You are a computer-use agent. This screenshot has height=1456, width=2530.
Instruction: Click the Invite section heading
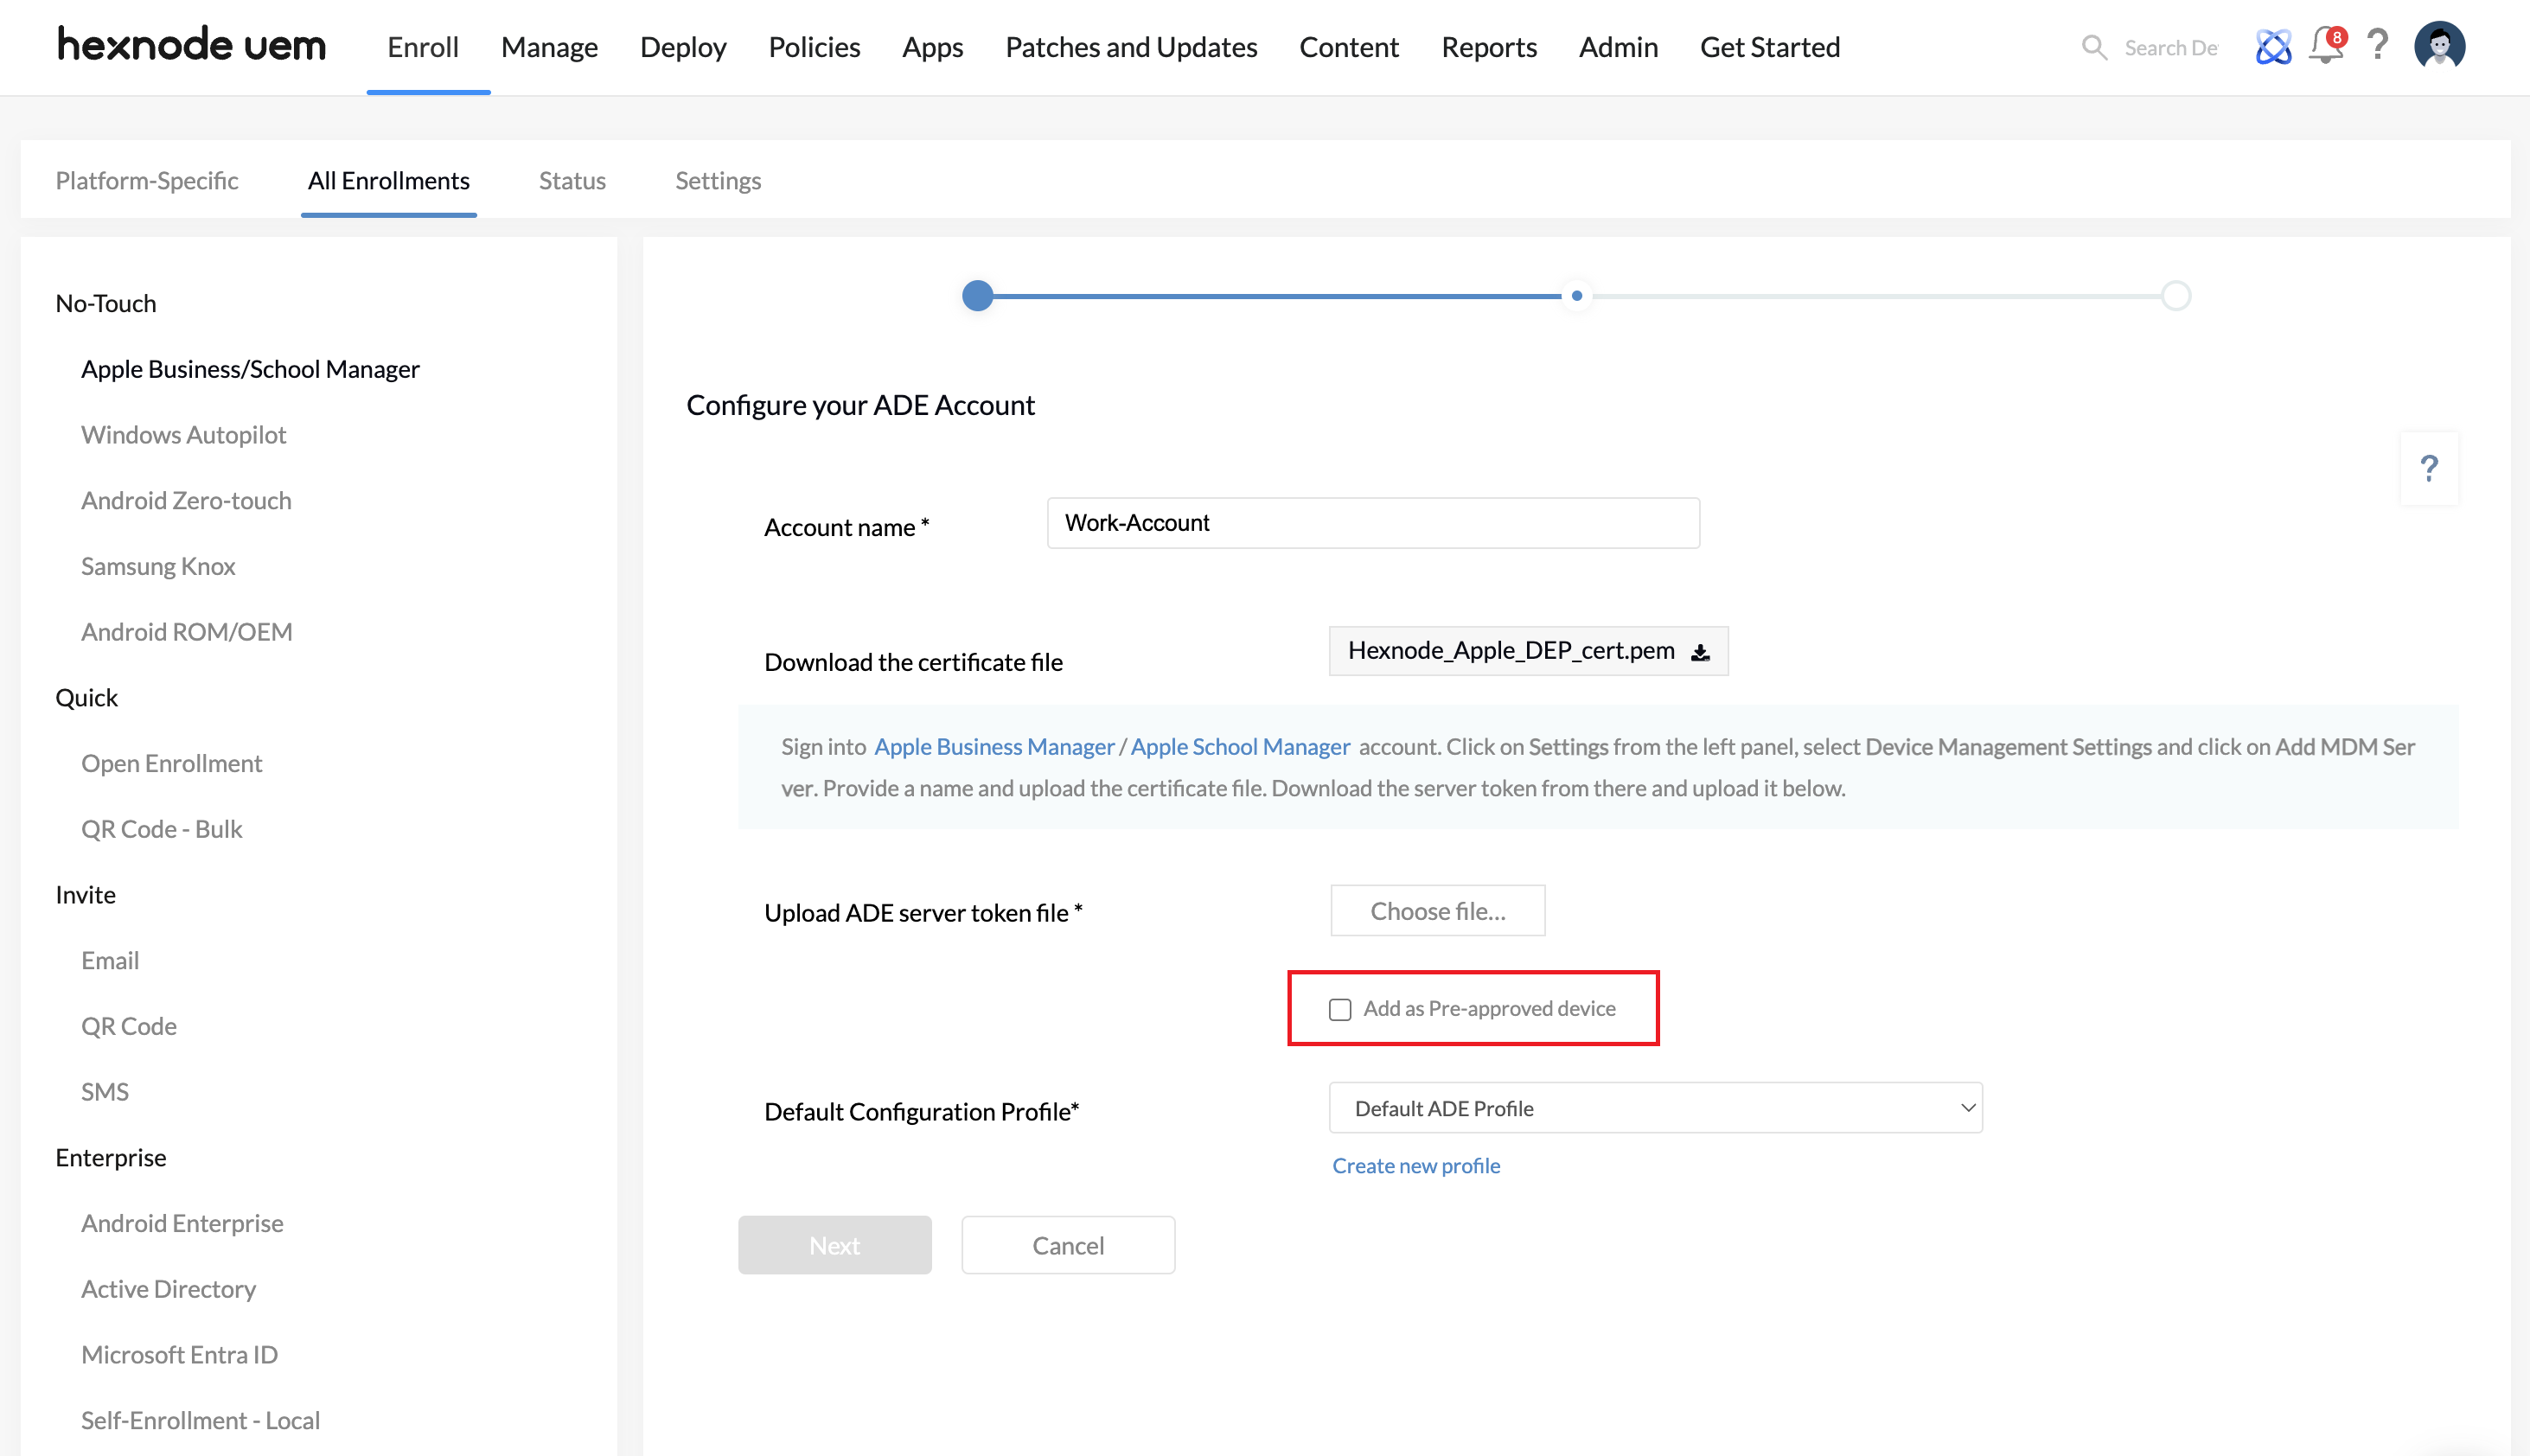click(85, 894)
